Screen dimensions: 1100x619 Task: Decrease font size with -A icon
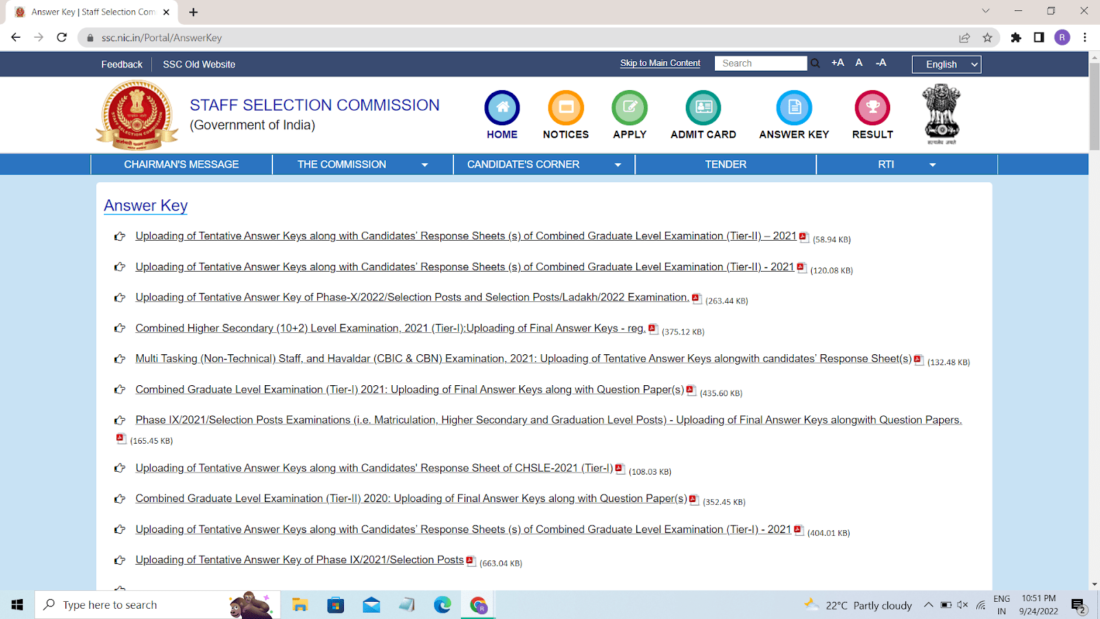(x=880, y=62)
